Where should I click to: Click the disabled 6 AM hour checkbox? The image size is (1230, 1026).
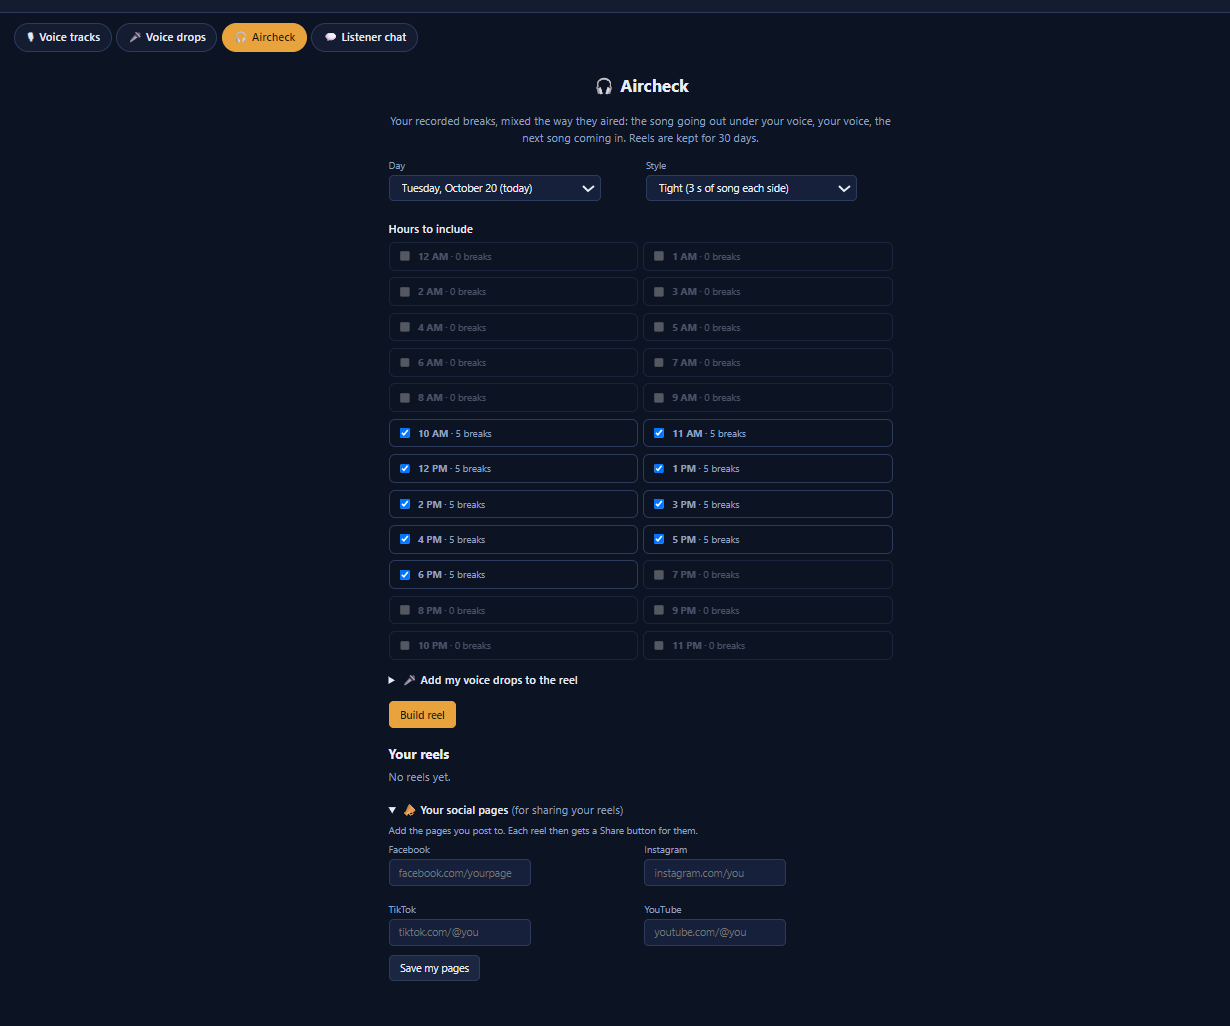(x=405, y=362)
